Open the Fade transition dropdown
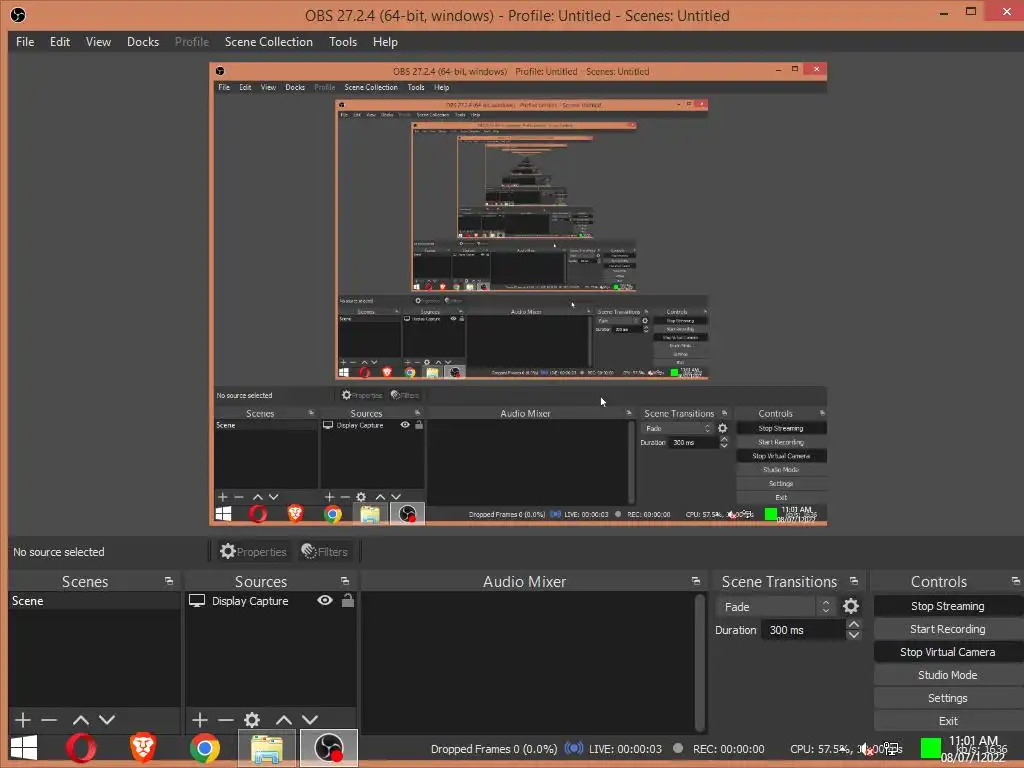The width and height of the screenshot is (1024, 768). (x=775, y=607)
